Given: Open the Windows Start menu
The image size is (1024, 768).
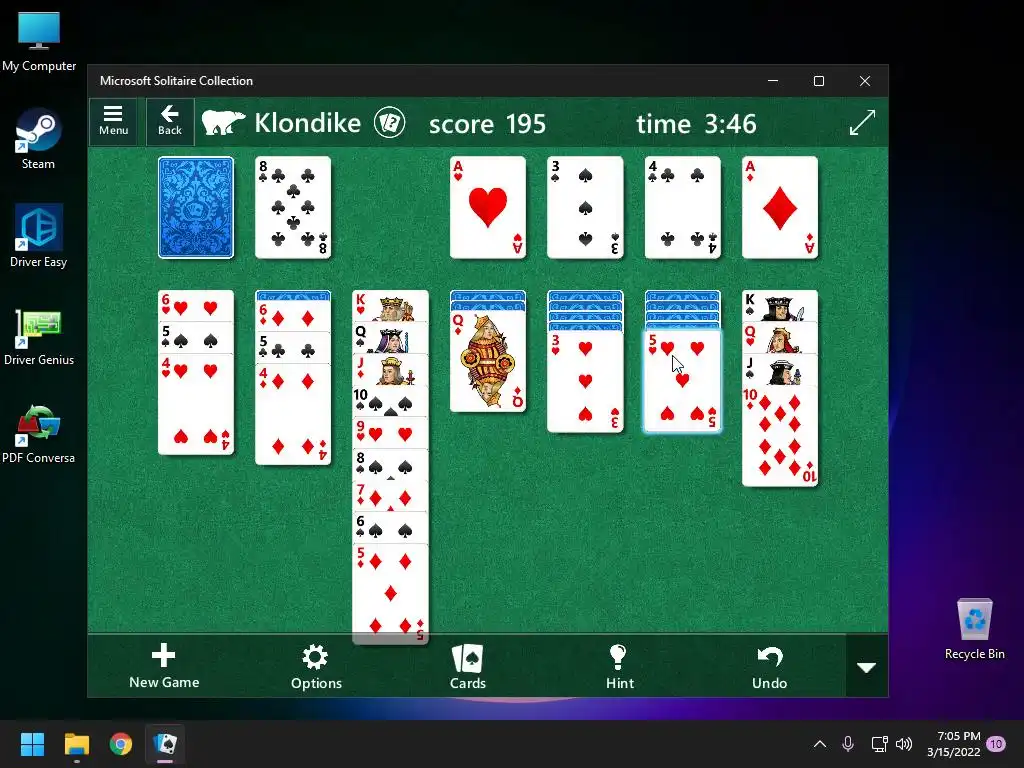Looking at the screenshot, I should coord(32,744).
